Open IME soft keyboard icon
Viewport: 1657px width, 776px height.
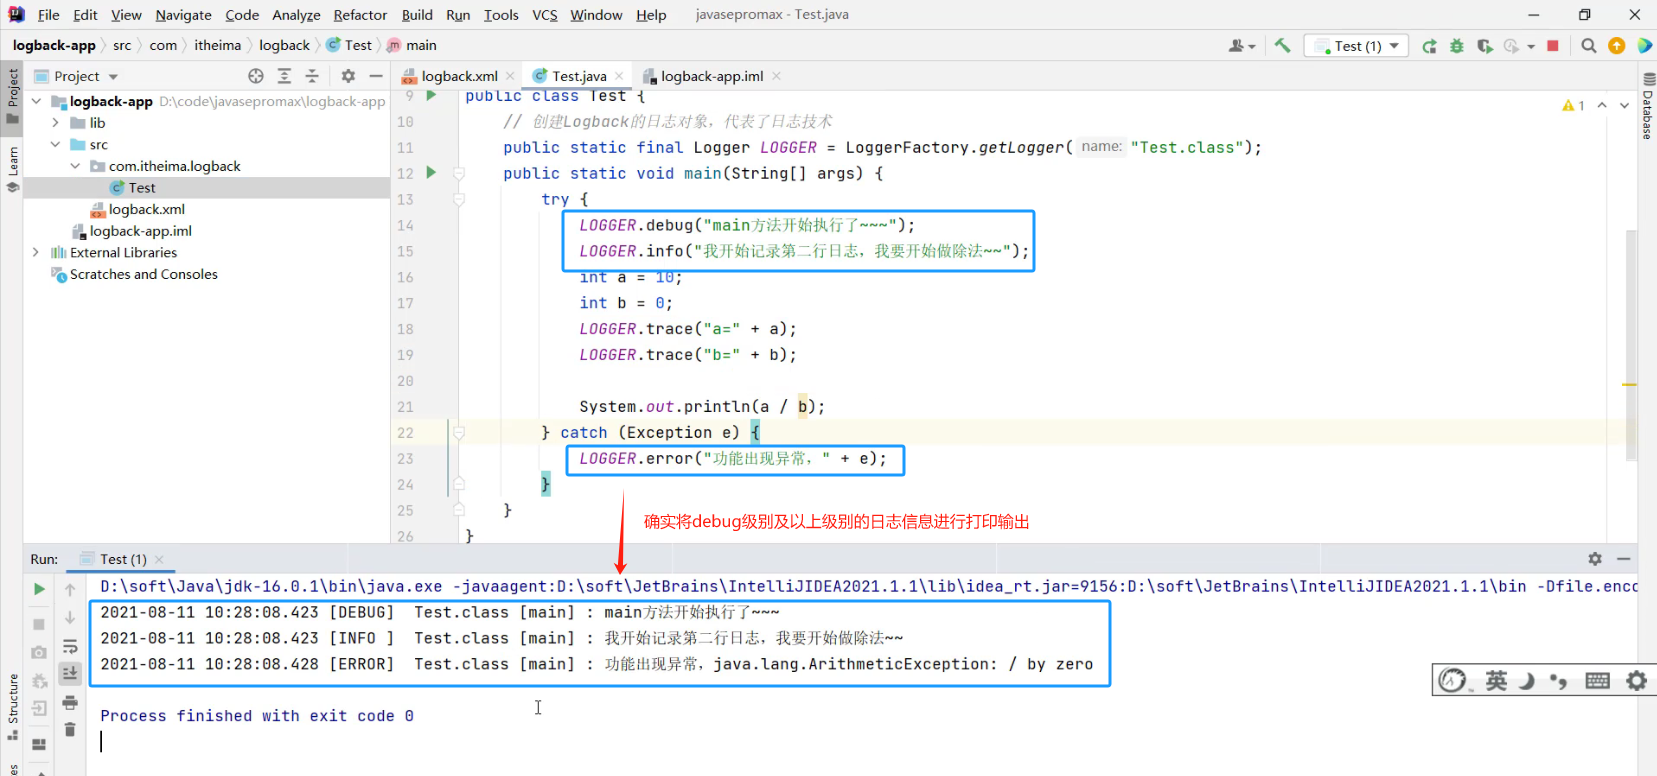pyautogui.click(x=1598, y=681)
